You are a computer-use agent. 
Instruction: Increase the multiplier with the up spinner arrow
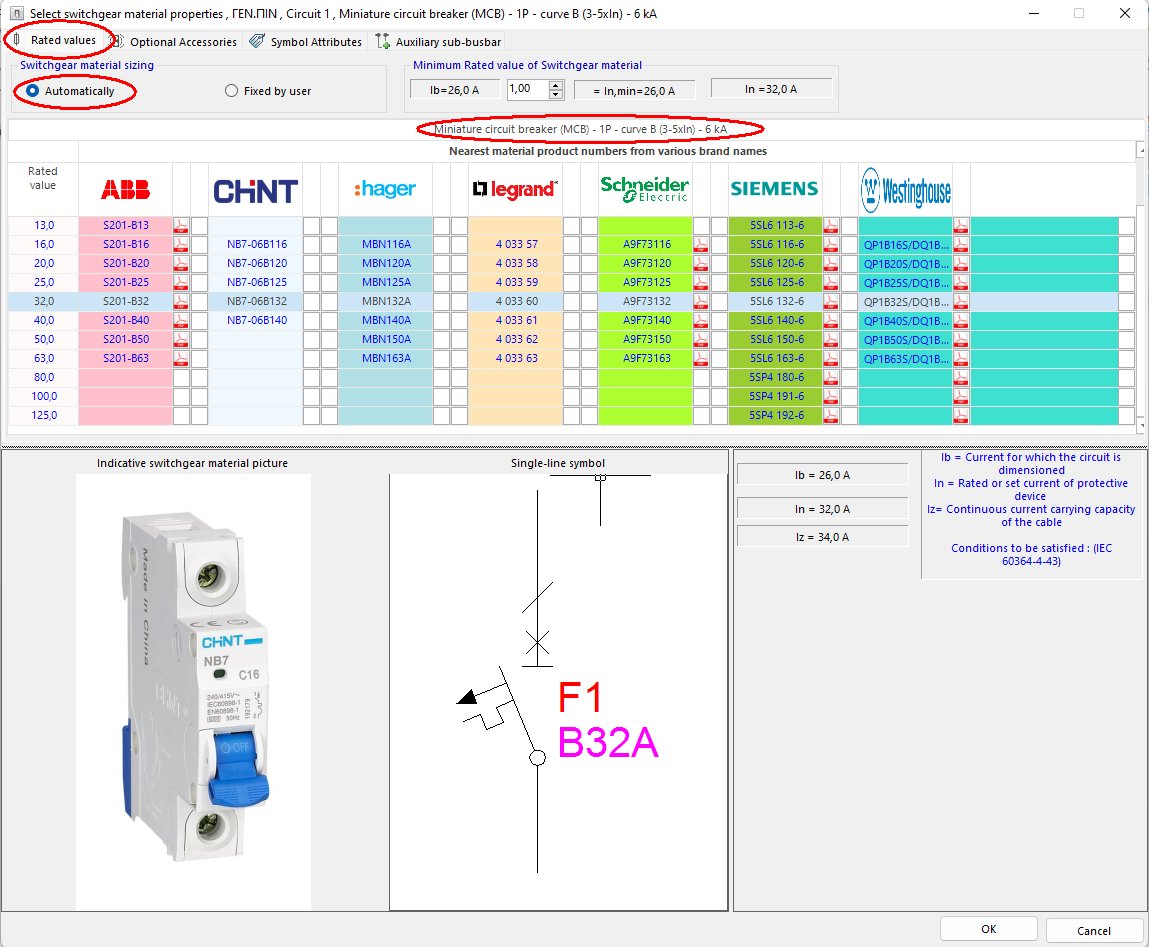click(555, 84)
